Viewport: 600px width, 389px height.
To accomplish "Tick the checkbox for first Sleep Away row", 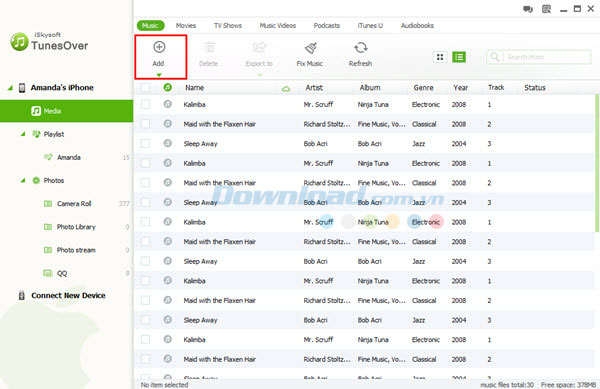I will coord(145,143).
